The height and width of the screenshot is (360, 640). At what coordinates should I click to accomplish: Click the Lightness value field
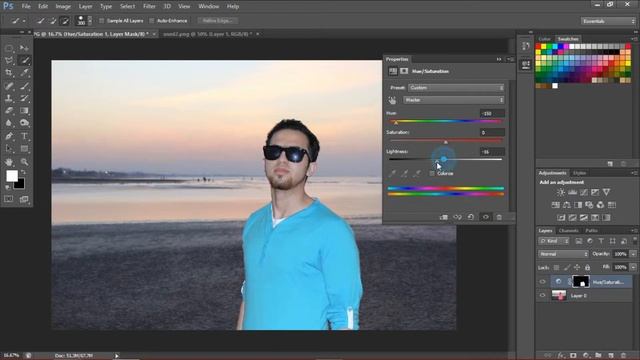click(x=492, y=152)
